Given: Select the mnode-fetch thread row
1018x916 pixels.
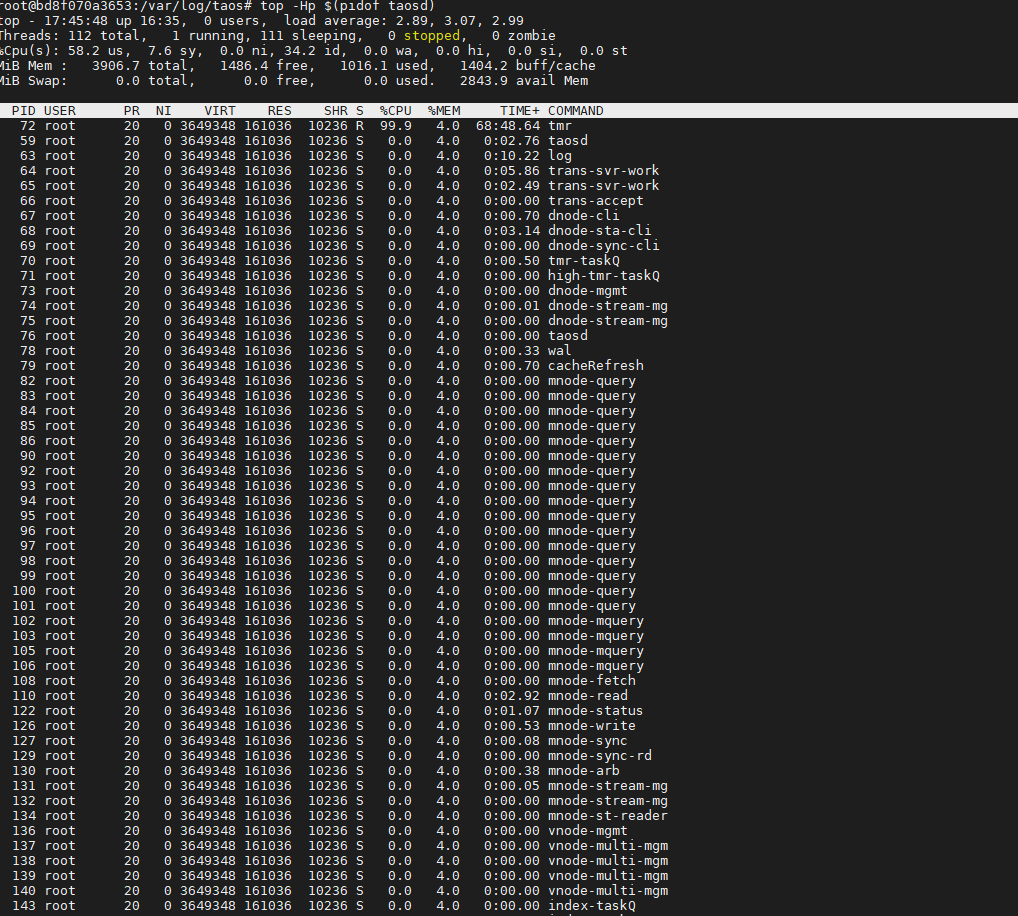Looking at the screenshot, I should [x=300, y=681].
